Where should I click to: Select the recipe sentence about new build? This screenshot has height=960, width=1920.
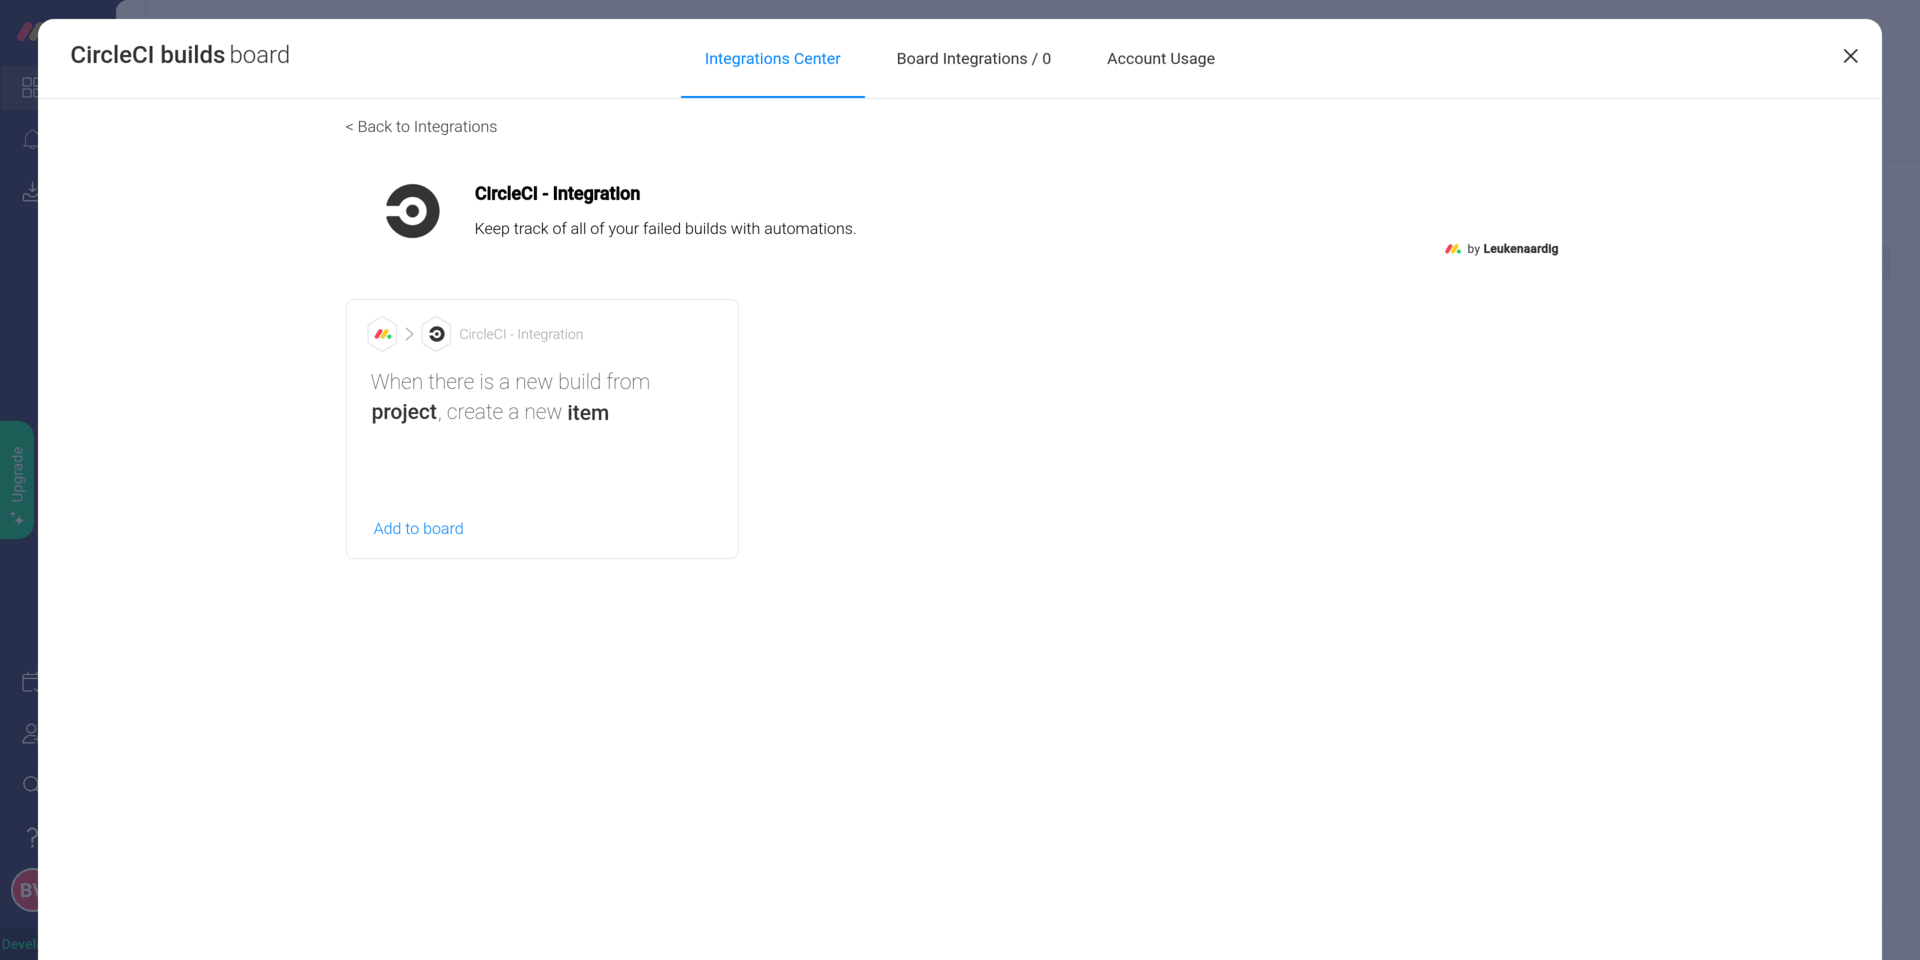point(510,397)
